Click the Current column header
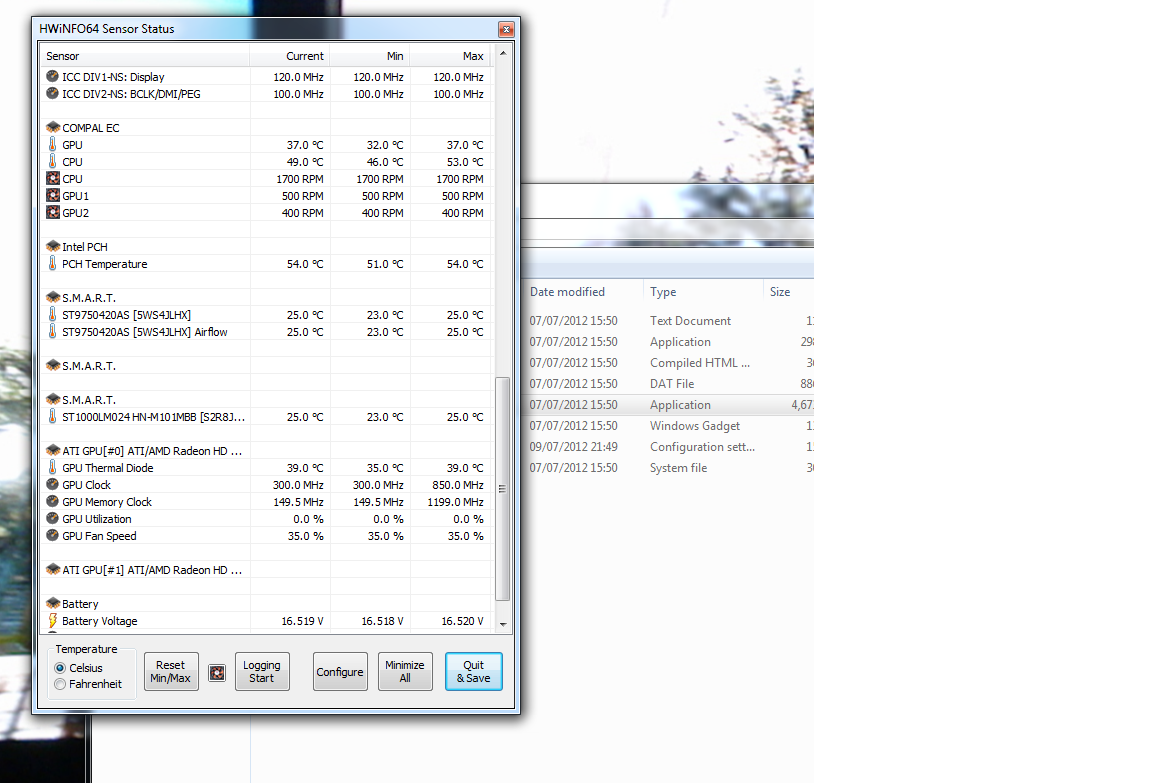This screenshot has width=1152, height=783. 289,56
